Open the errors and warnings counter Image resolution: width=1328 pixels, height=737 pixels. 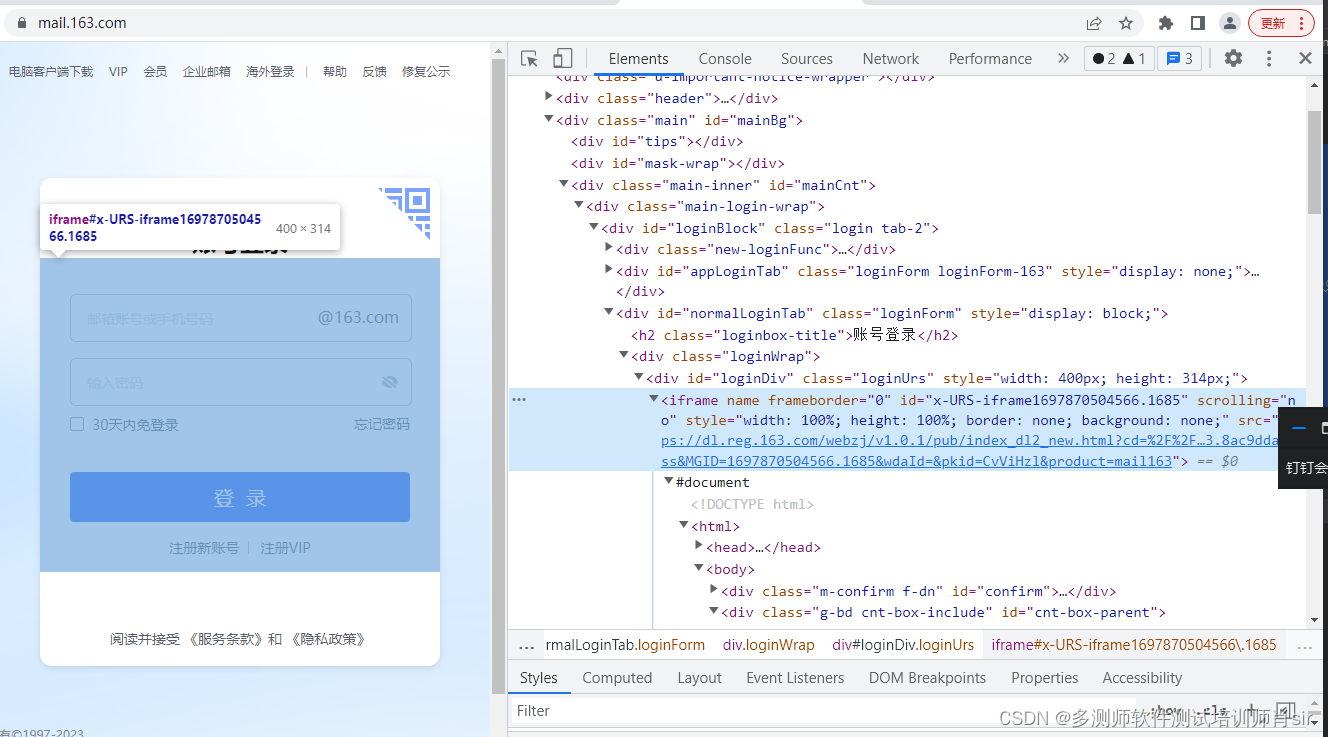coord(1119,59)
